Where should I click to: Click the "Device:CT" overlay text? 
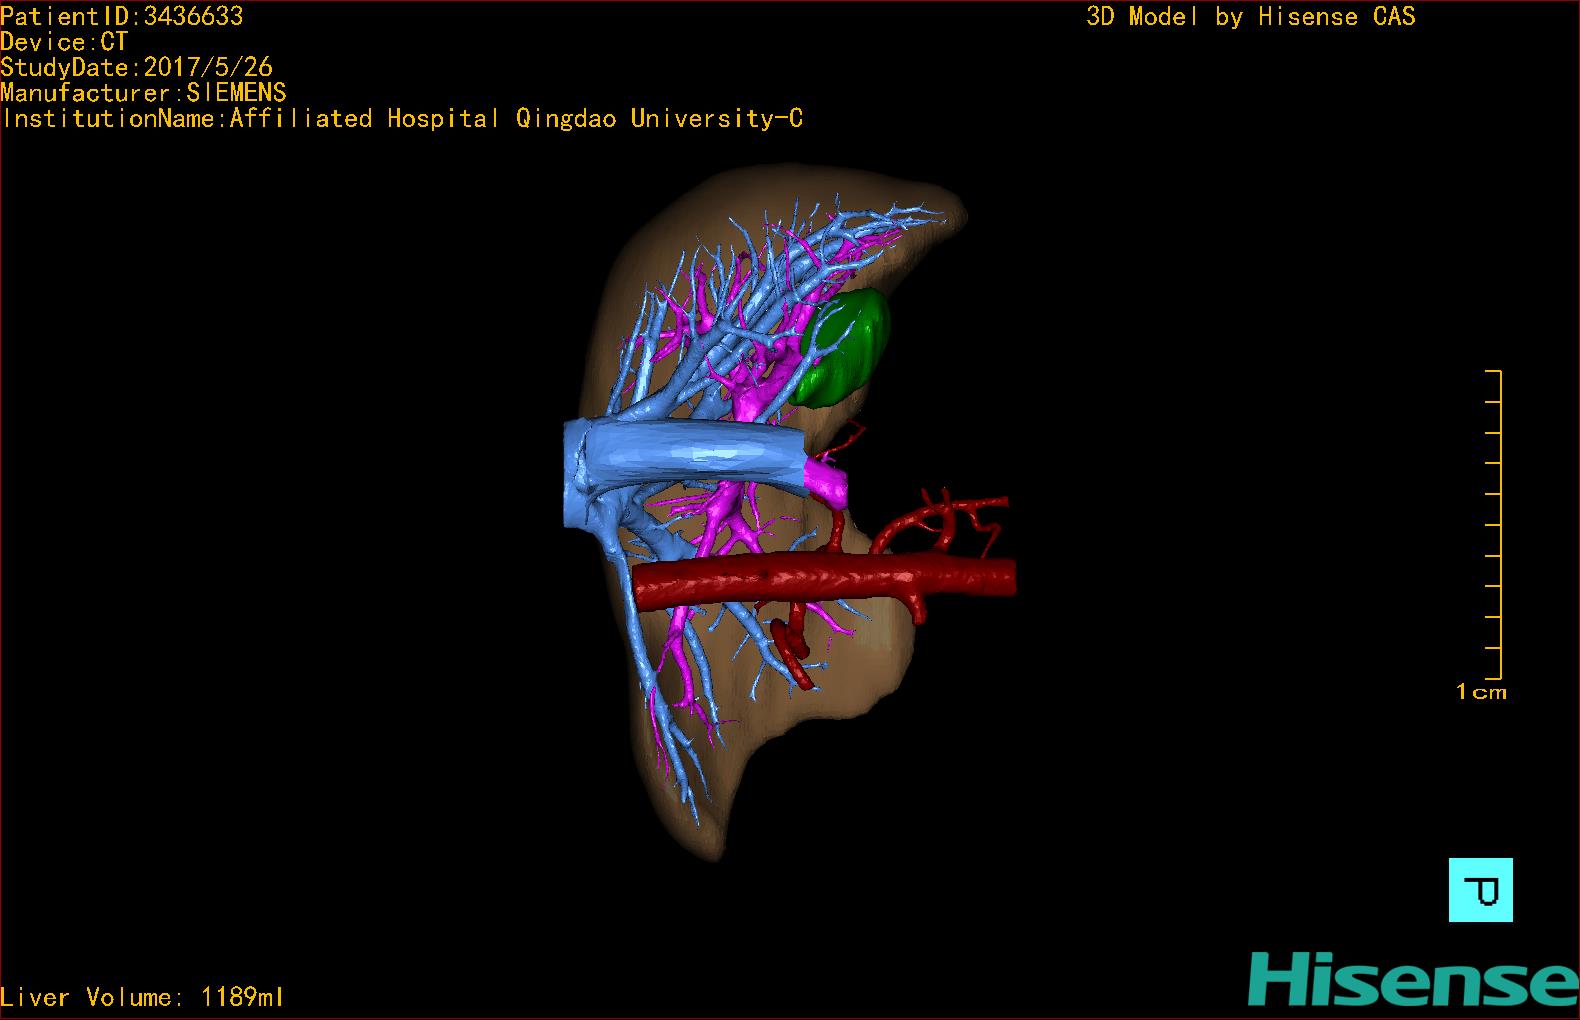coord(64,42)
